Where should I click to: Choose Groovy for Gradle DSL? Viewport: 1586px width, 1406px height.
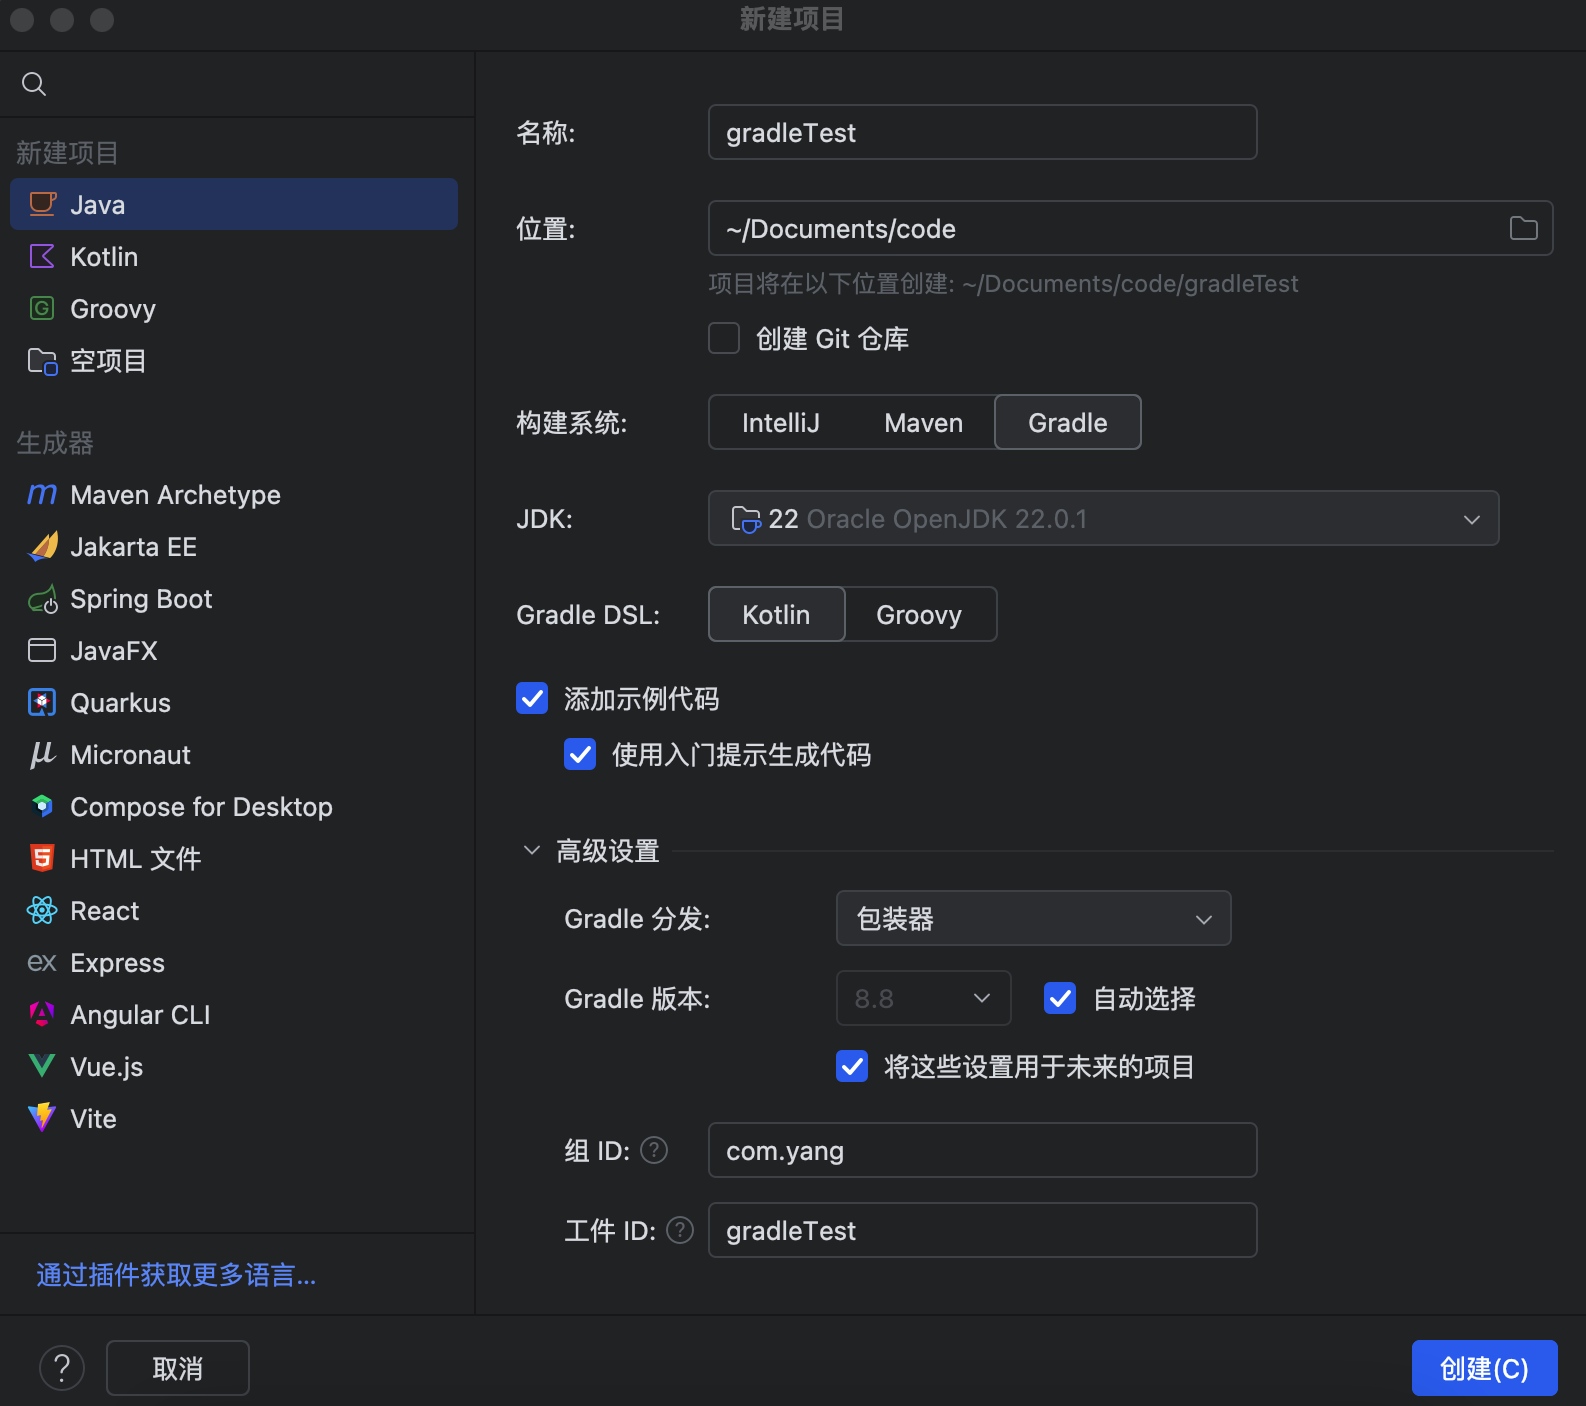pos(919,614)
